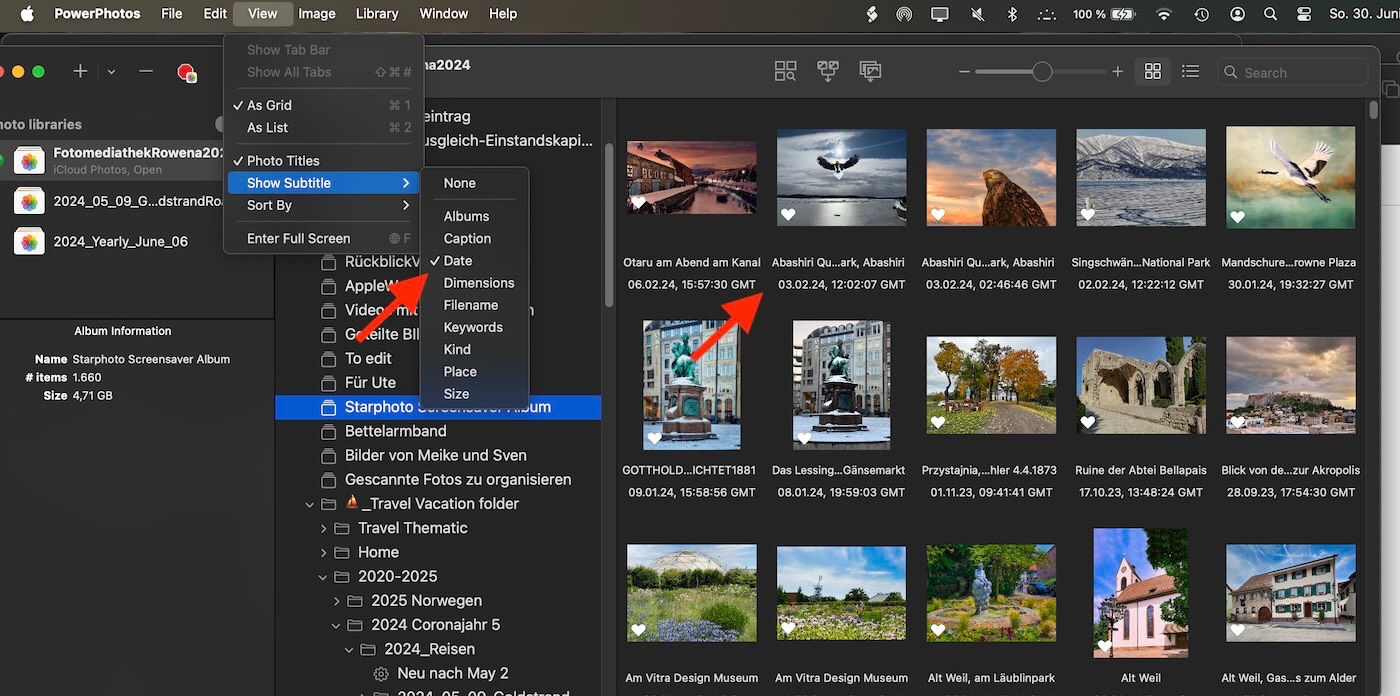Choose Filename in the subtitle submenu

pyautogui.click(x=471, y=305)
